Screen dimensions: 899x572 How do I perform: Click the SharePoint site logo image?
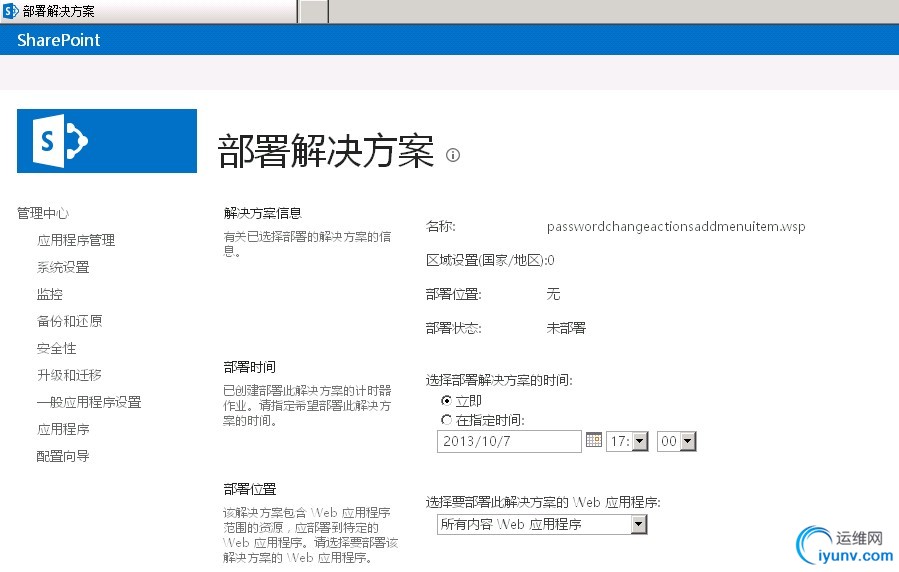(x=107, y=140)
